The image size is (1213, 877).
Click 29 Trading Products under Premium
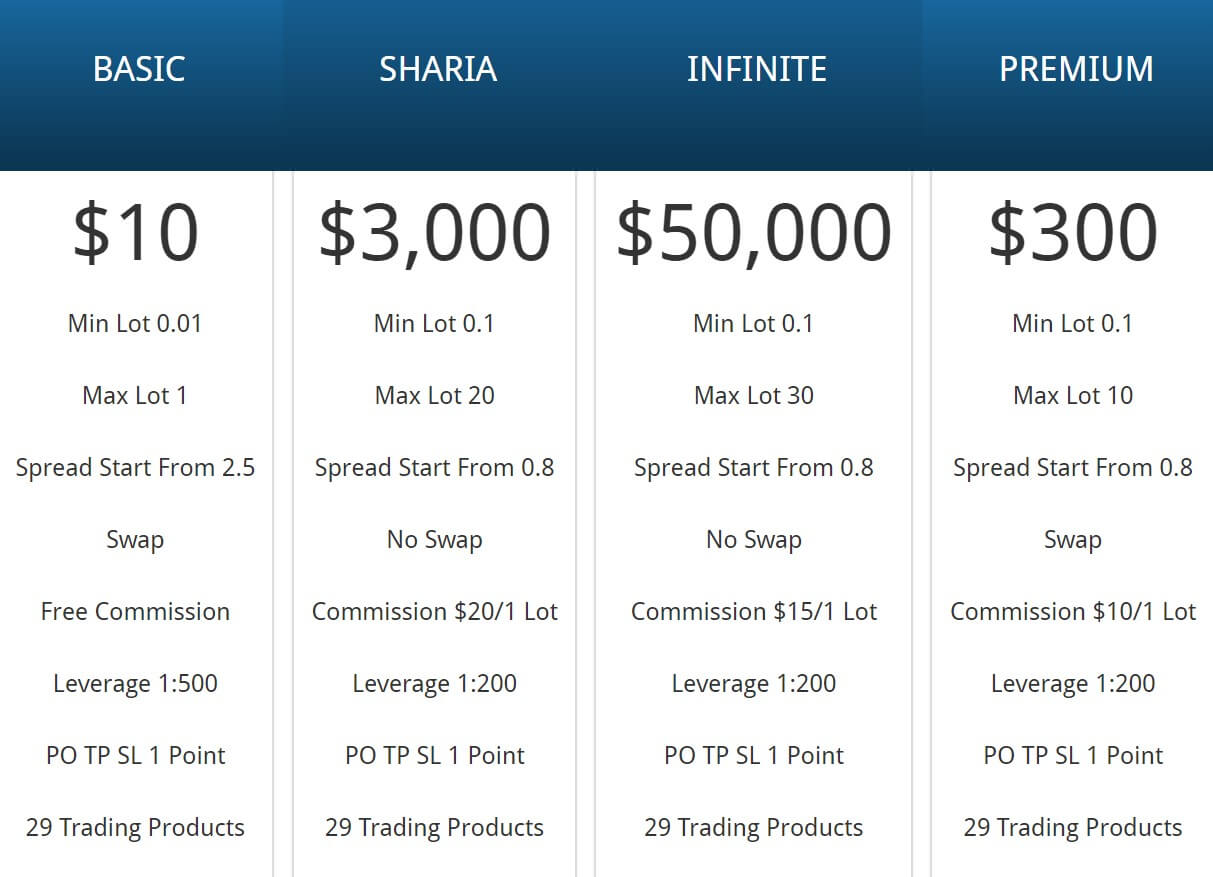[1073, 828]
